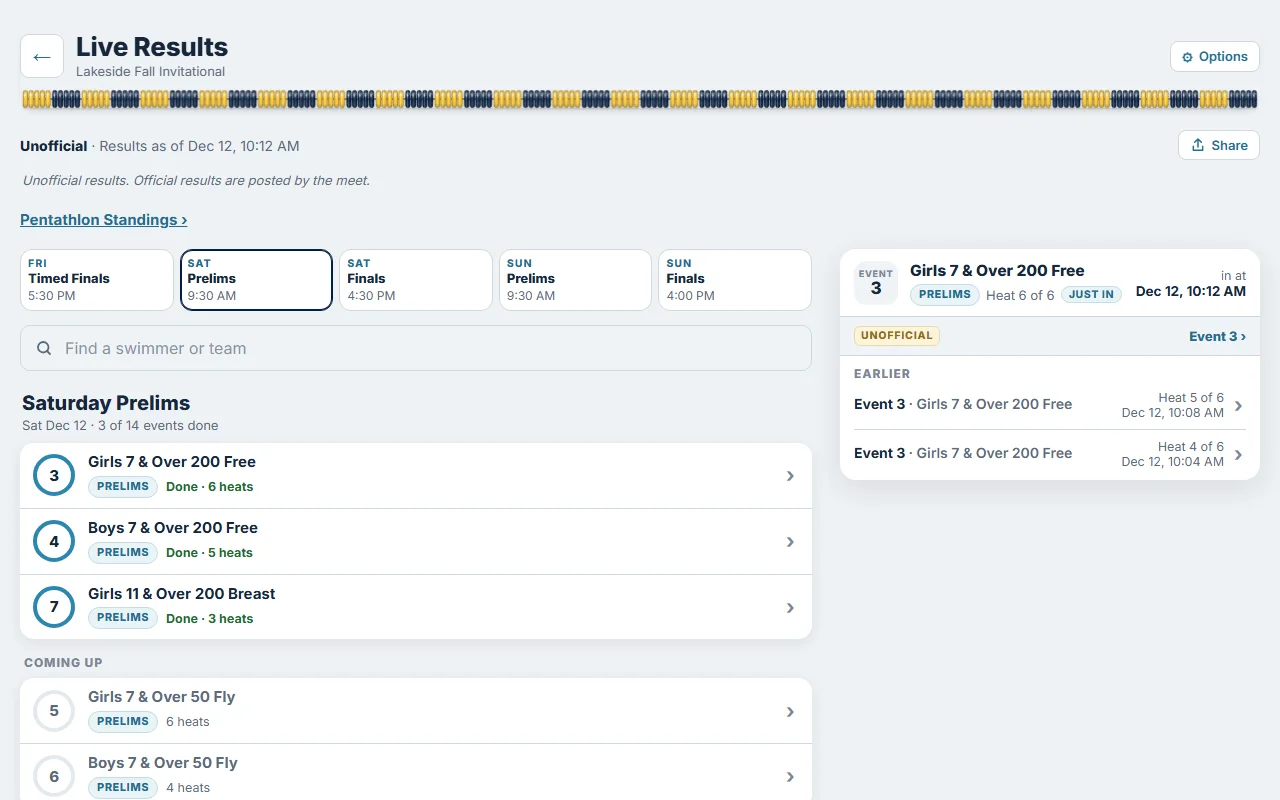The height and width of the screenshot is (800, 1280).
Task: Click the EVENT 3 square badge
Action: click(x=876, y=283)
